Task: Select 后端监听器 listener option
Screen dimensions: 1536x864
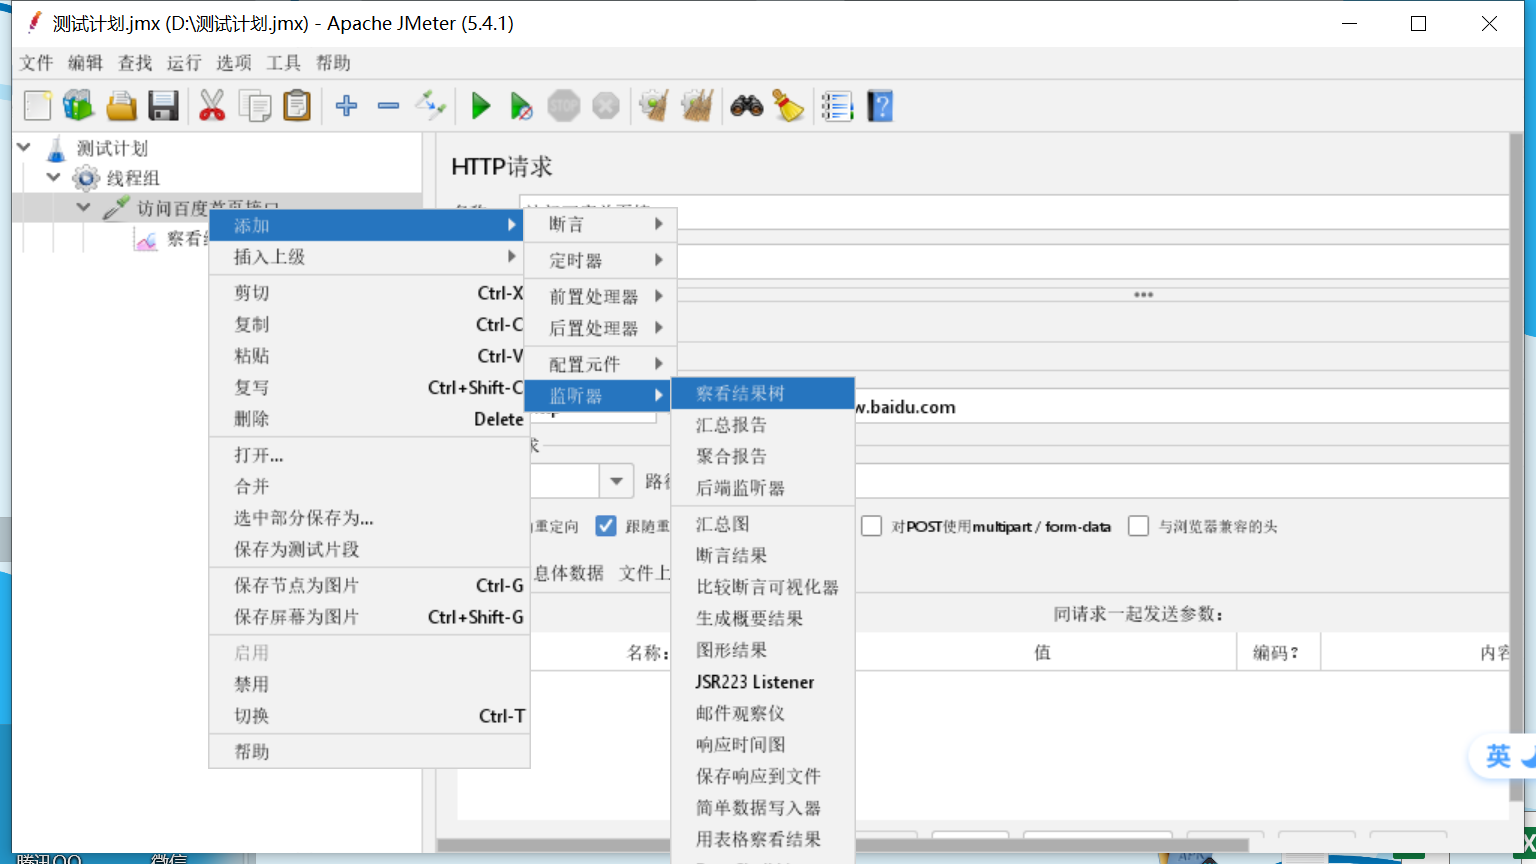Action: pyautogui.click(x=763, y=488)
